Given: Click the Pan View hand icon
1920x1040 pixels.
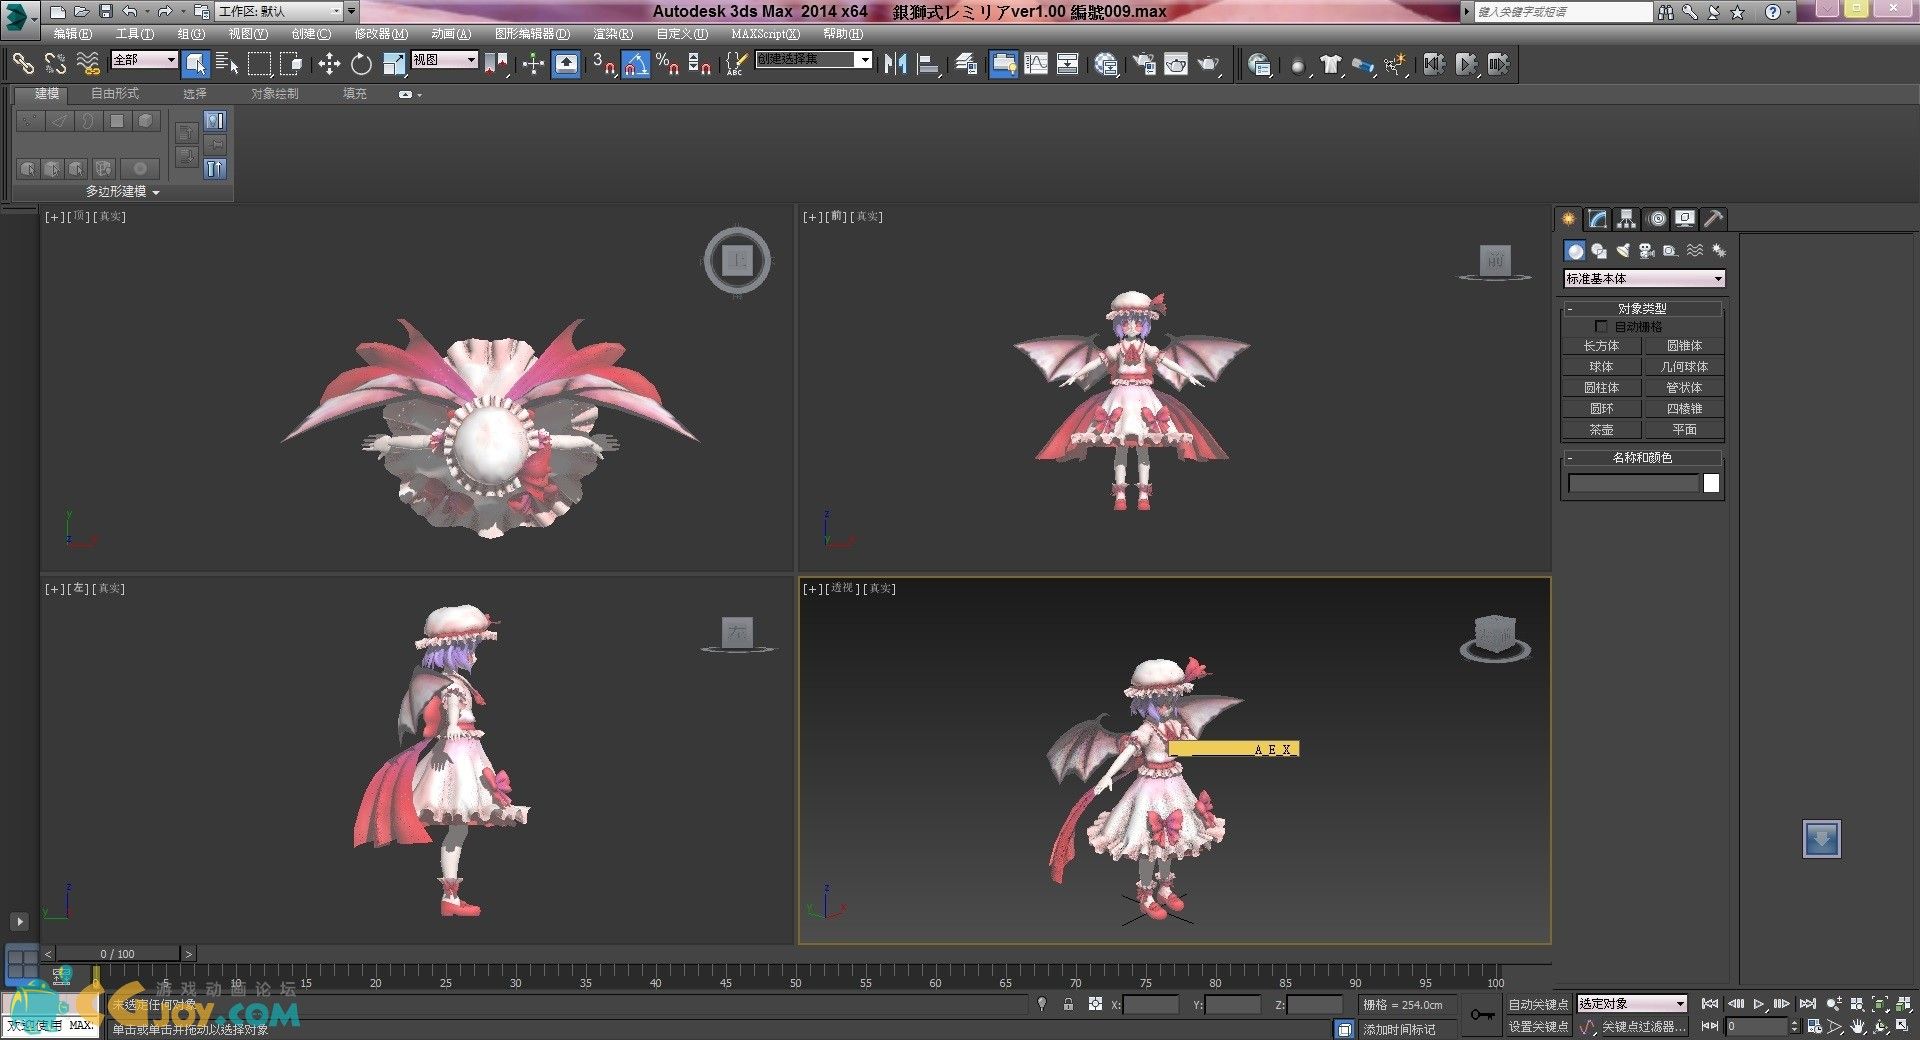Looking at the screenshot, I should pyautogui.click(x=1858, y=1027).
